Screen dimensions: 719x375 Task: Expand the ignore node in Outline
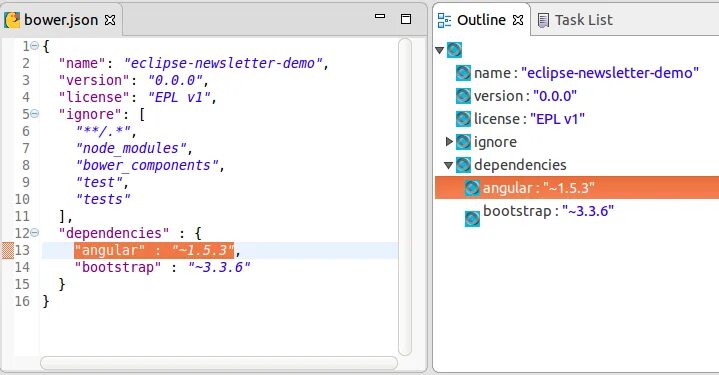click(x=449, y=142)
